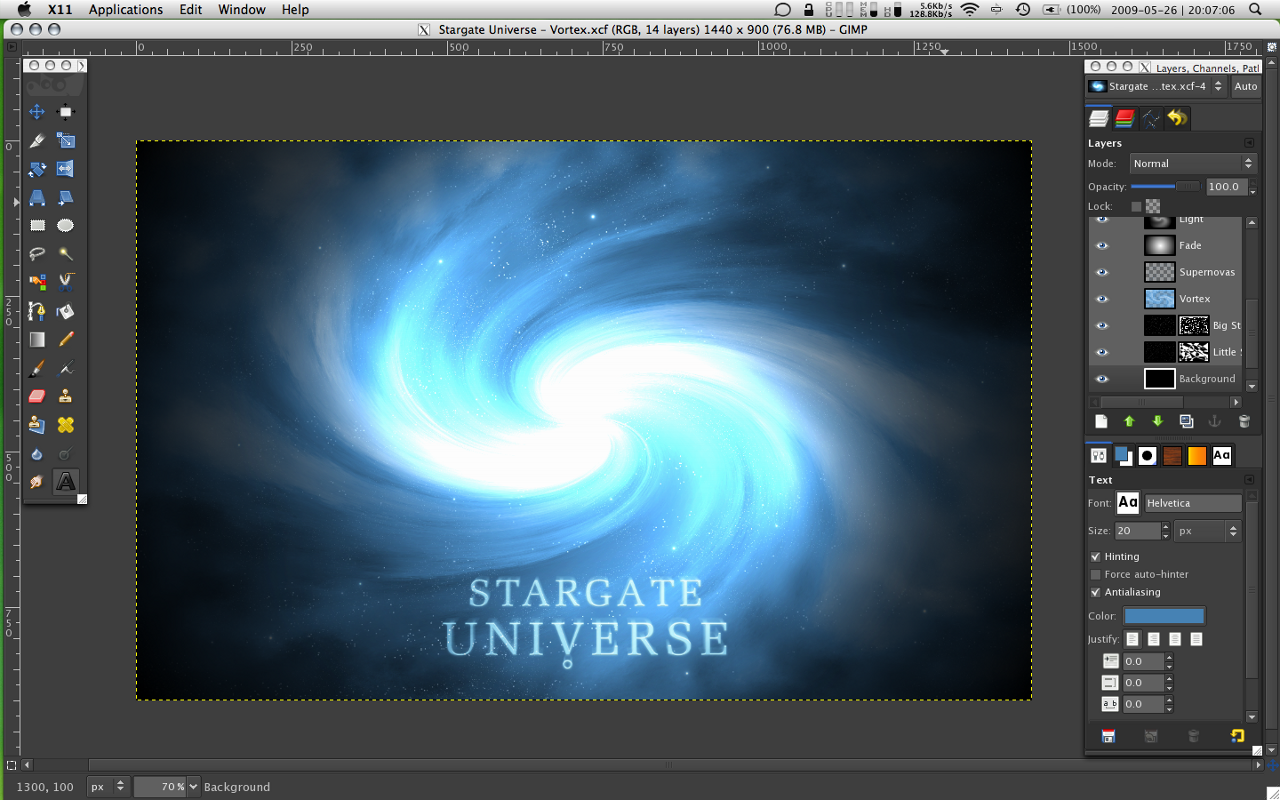Select the Pencil tool
This screenshot has height=800, width=1280.
pyautogui.click(x=66, y=340)
